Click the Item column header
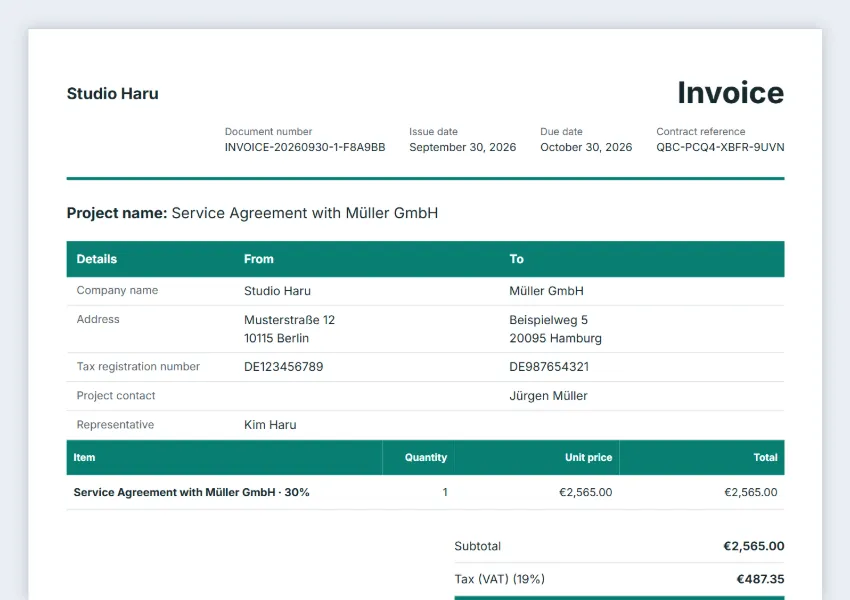 click(x=84, y=457)
